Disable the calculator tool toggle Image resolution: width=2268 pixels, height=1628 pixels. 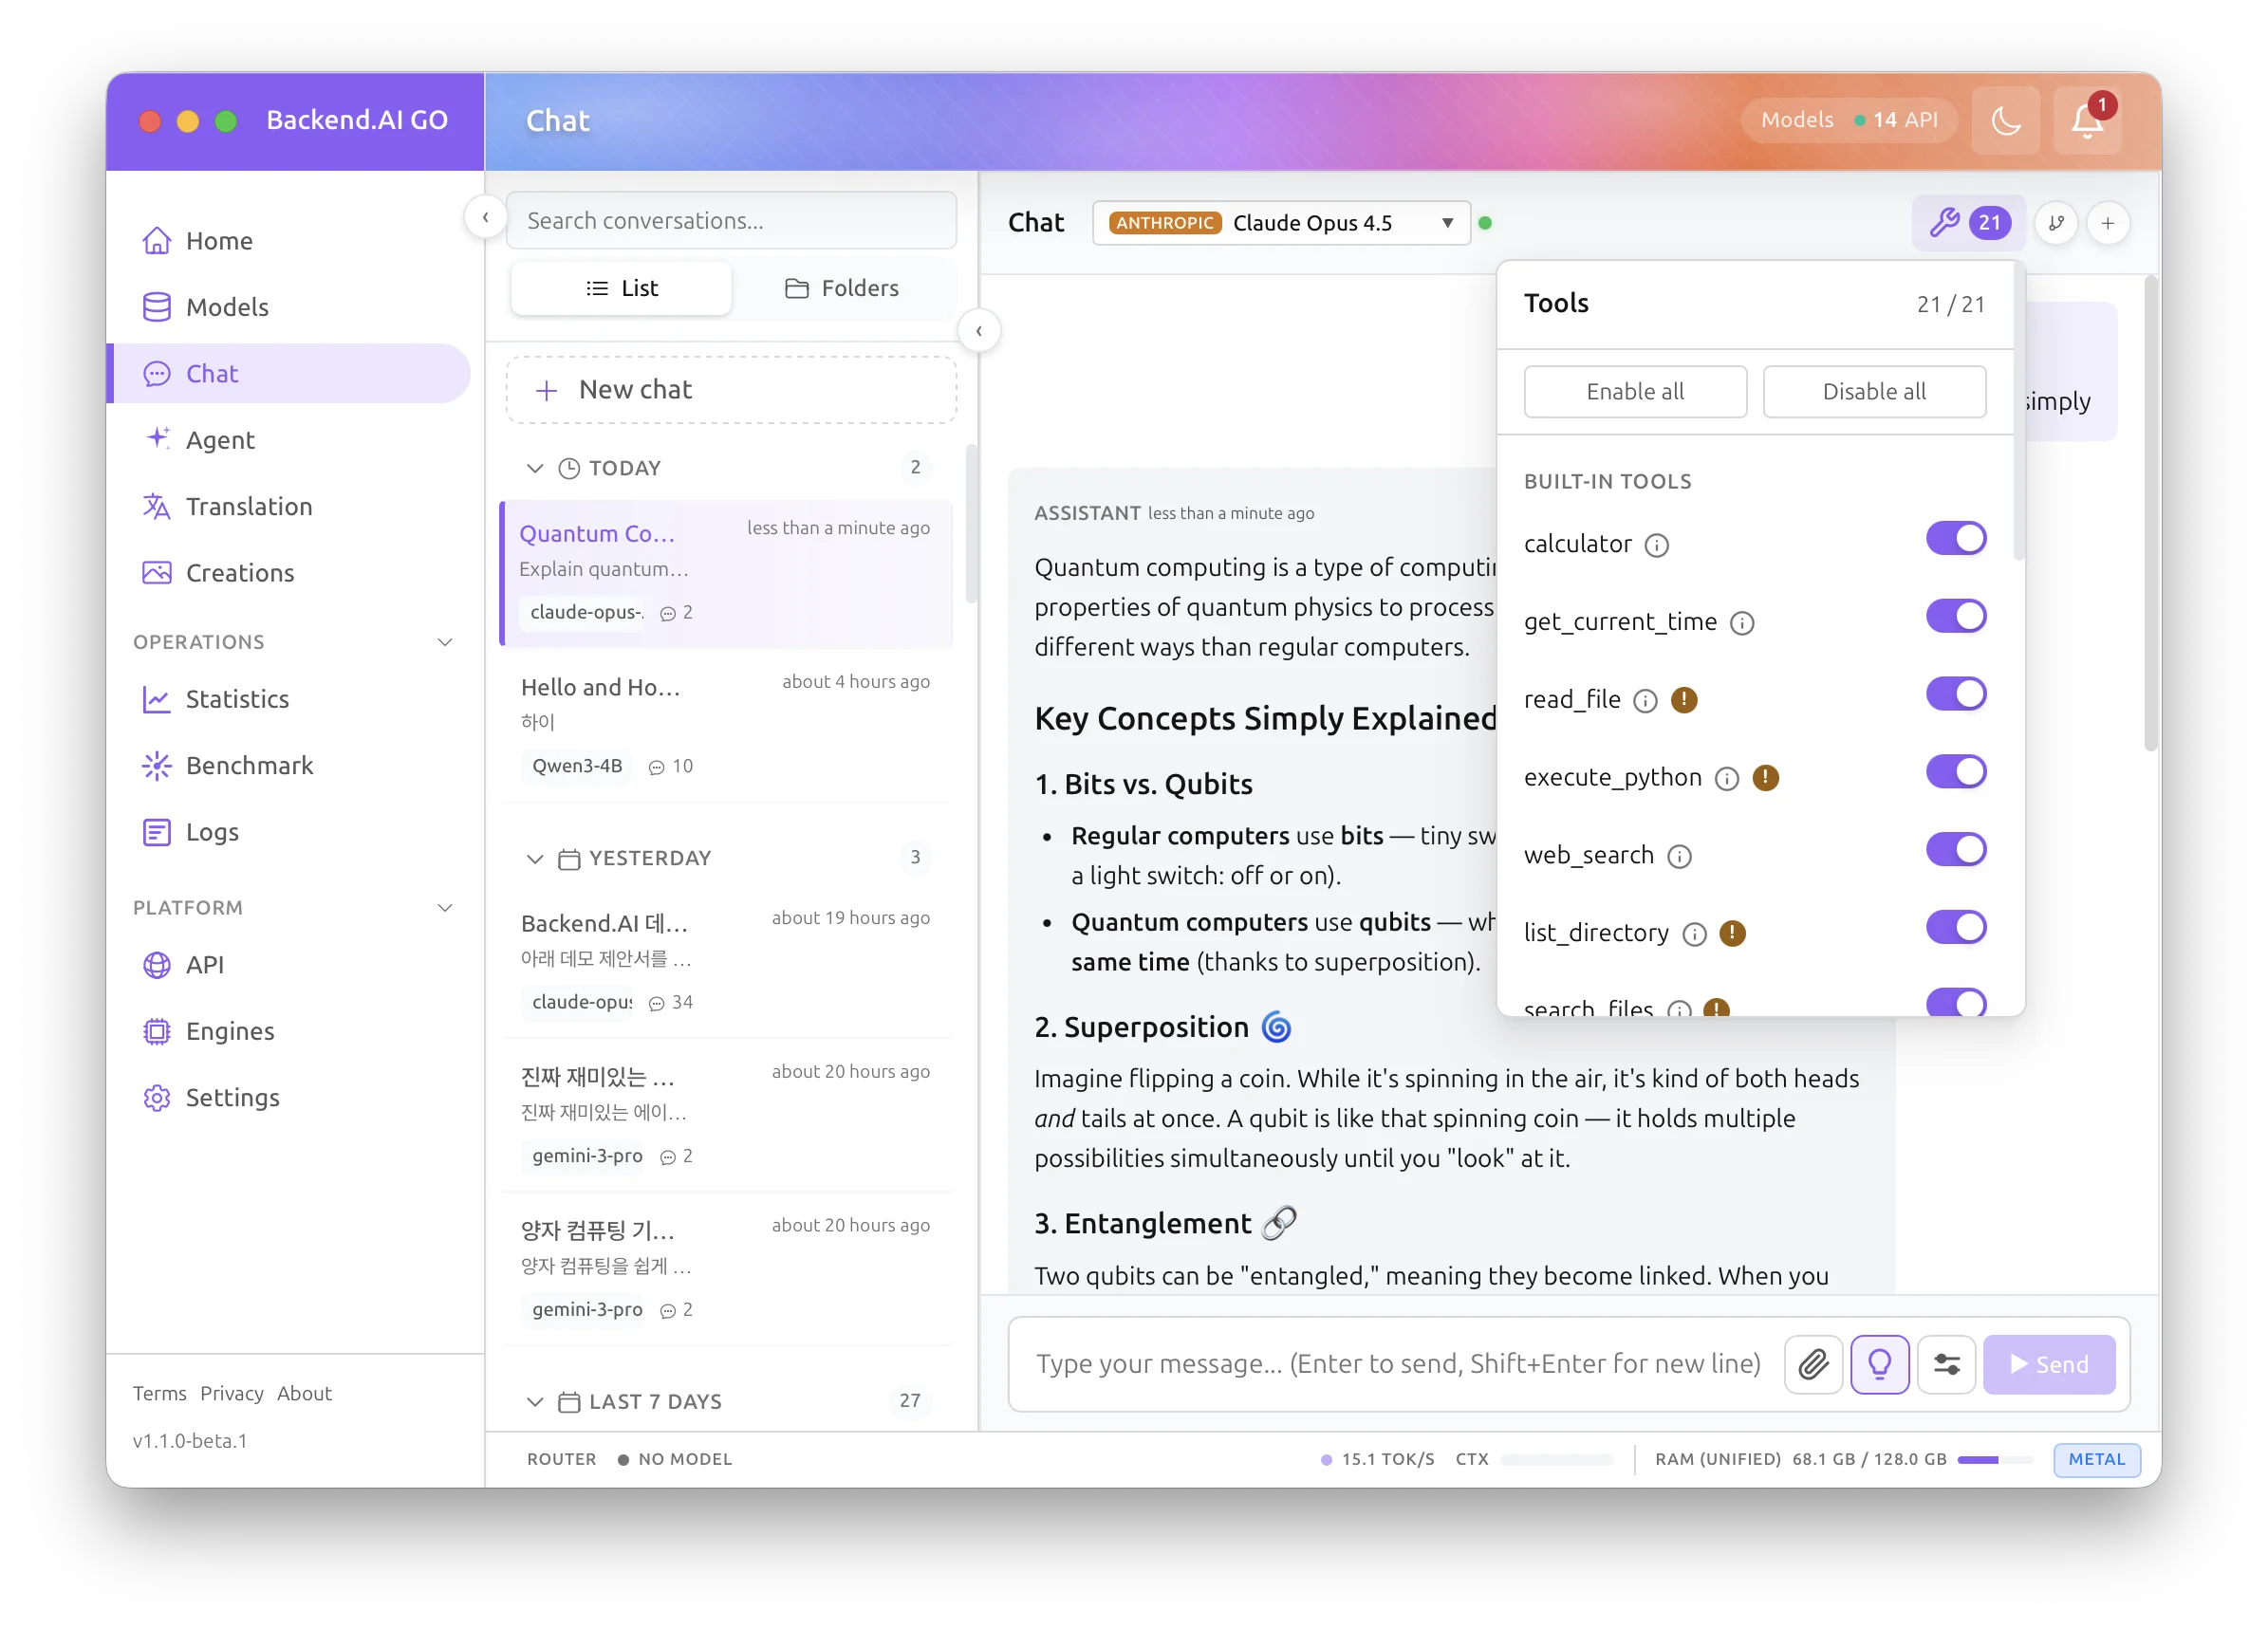click(x=1956, y=538)
